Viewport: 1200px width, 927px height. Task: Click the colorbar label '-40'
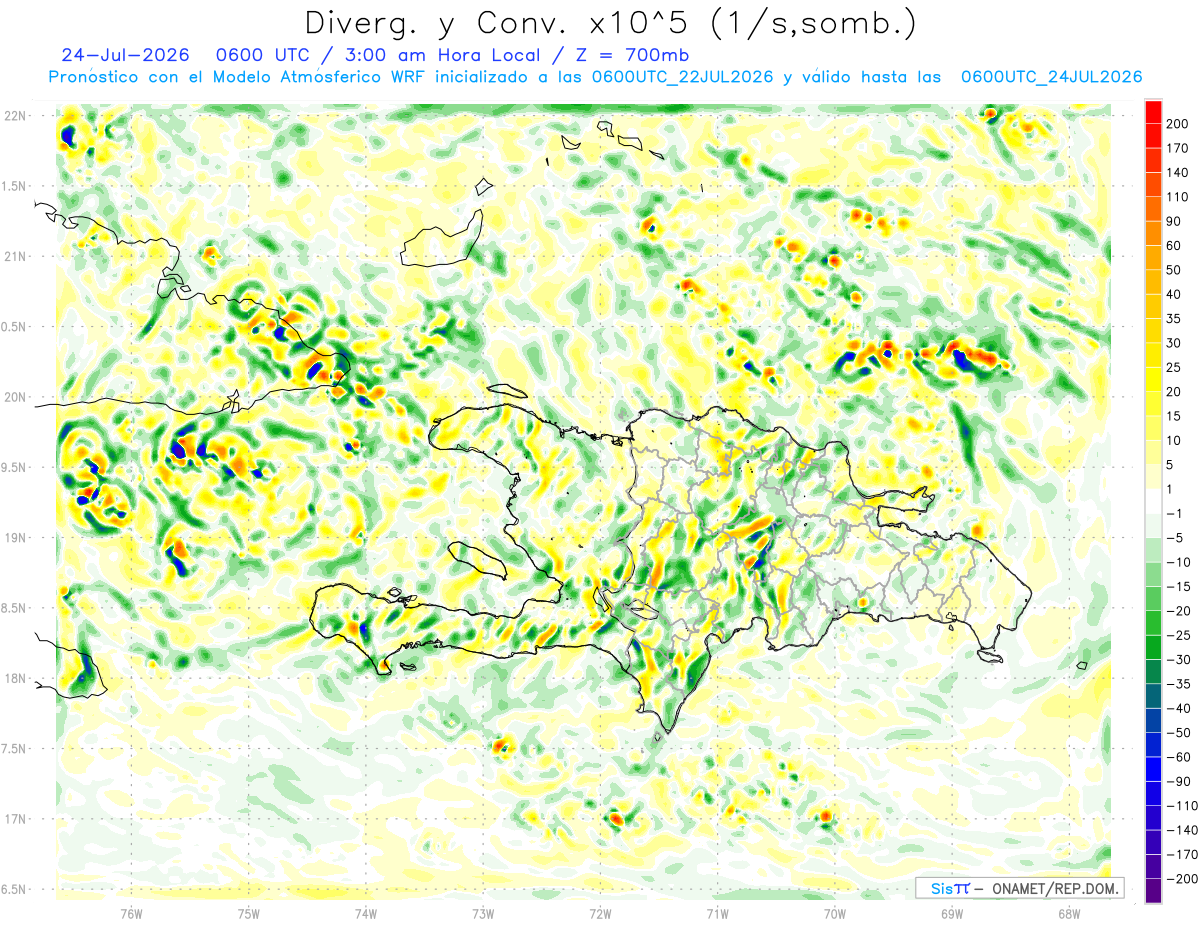coord(1180,709)
